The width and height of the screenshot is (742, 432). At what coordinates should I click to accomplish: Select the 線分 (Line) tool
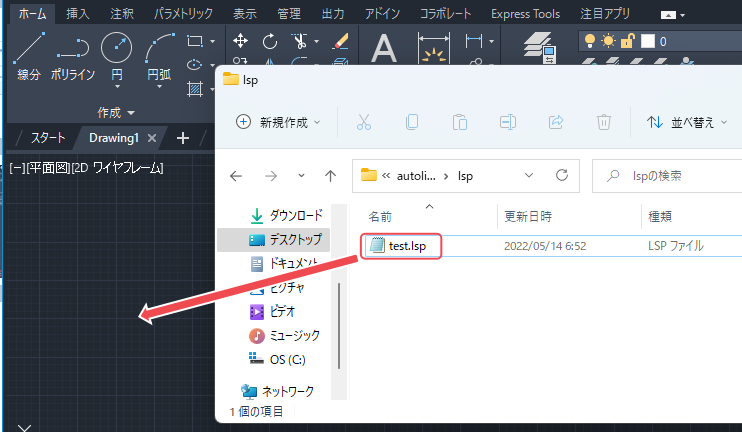point(28,55)
